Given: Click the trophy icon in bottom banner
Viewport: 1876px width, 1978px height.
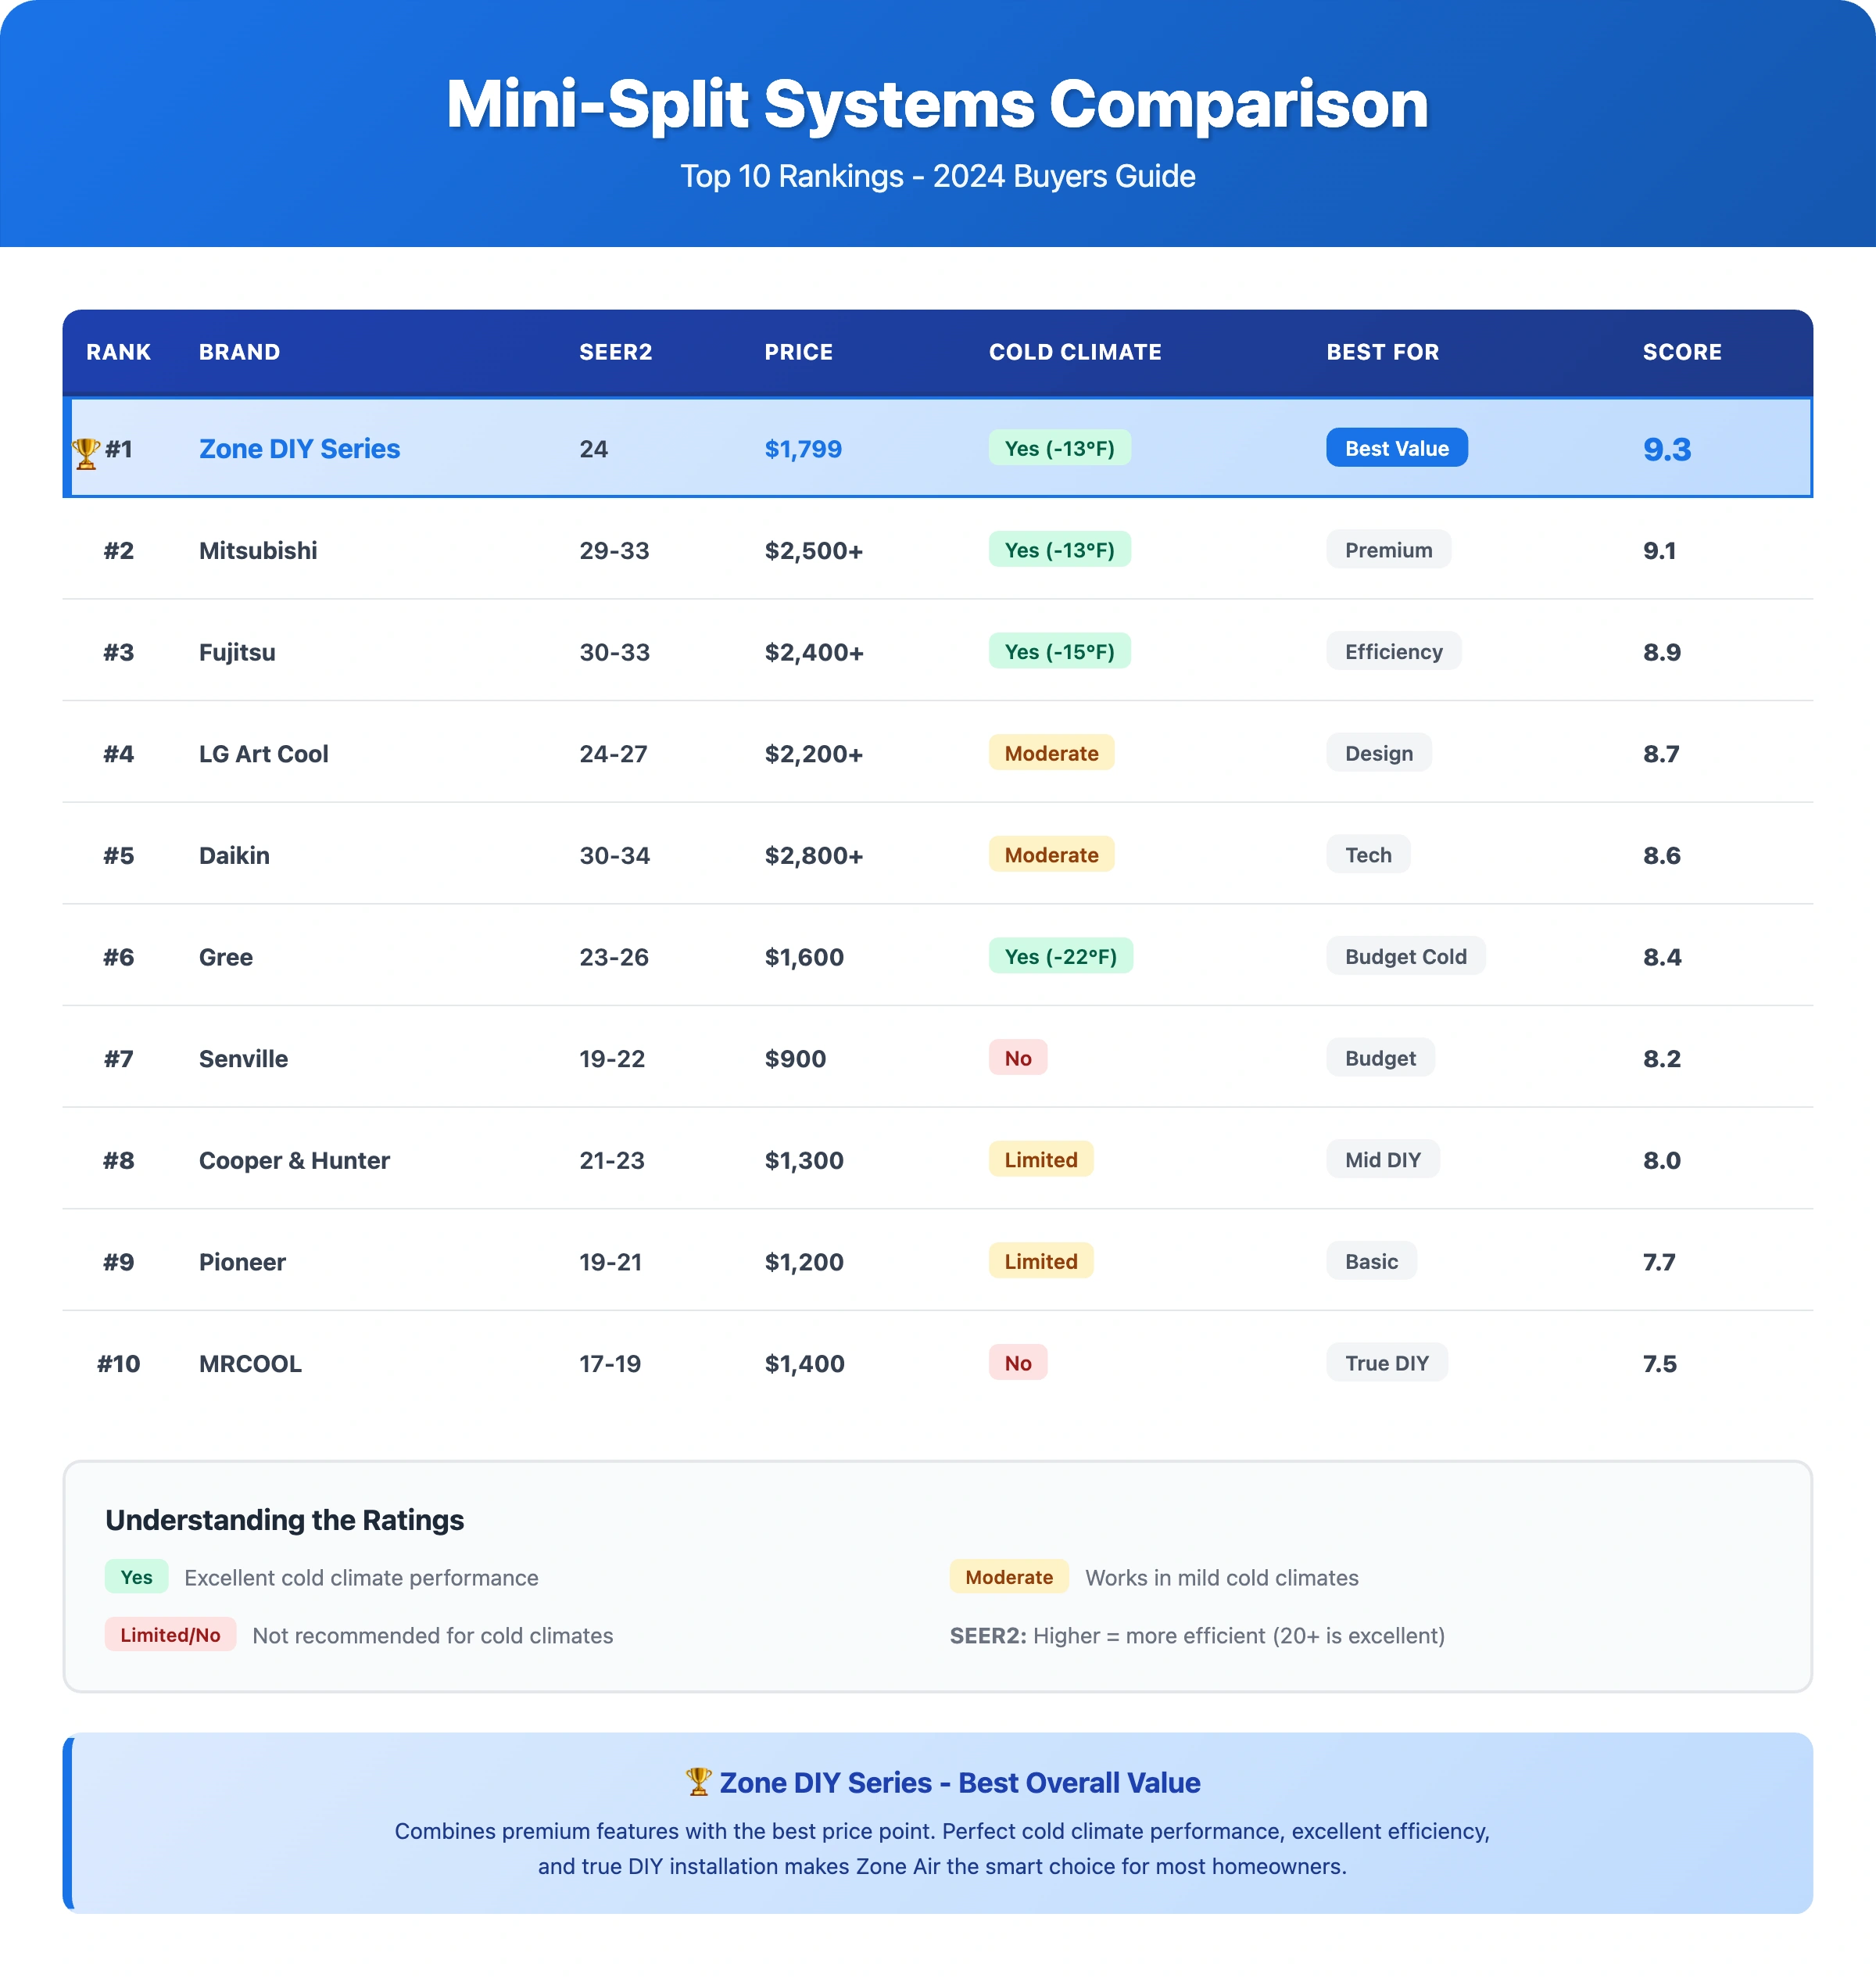Looking at the screenshot, I should (x=698, y=1781).
